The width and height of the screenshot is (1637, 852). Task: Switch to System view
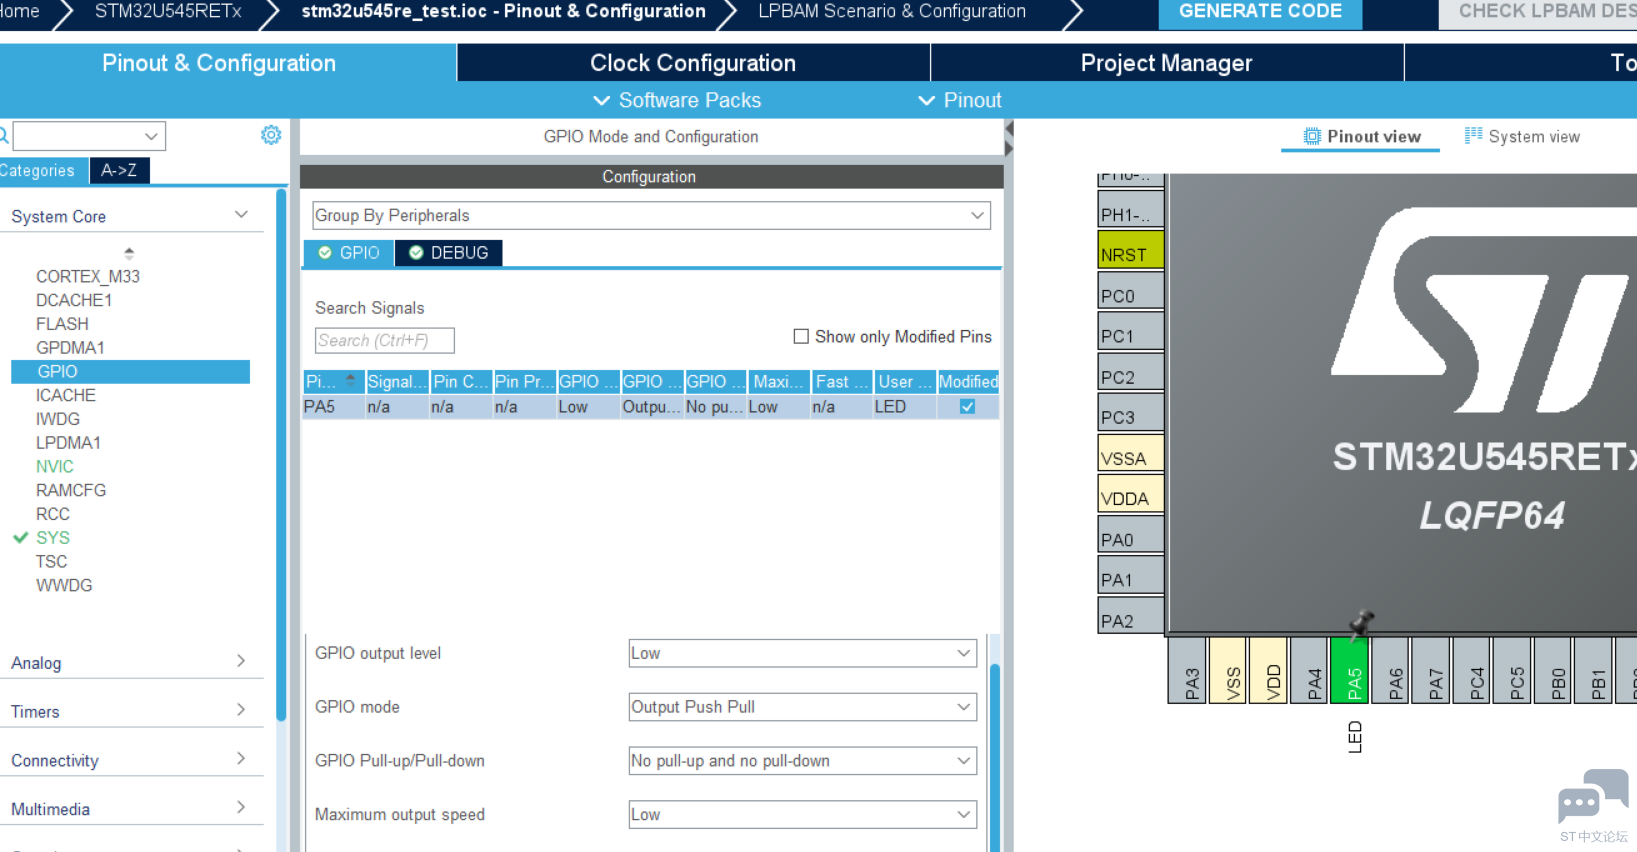pyautogui.click(x=1523, y=137)
